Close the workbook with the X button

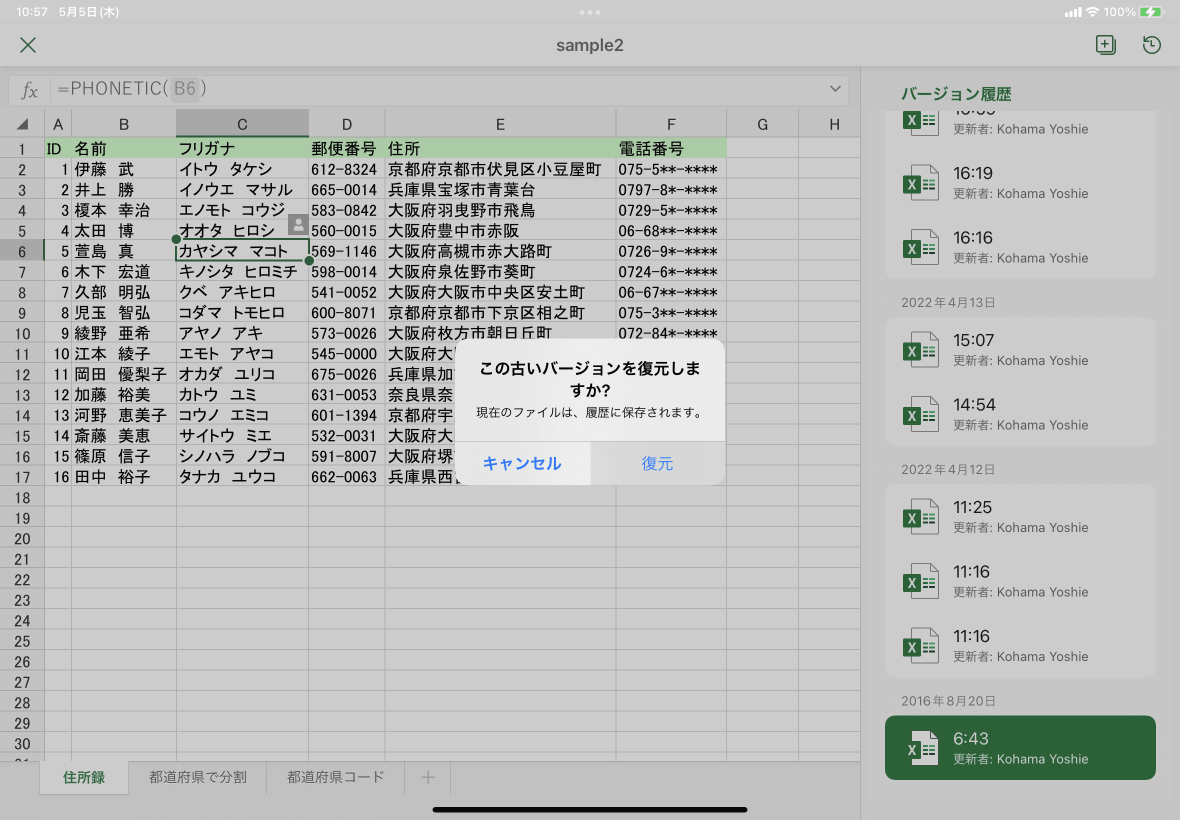coord(27,45)
